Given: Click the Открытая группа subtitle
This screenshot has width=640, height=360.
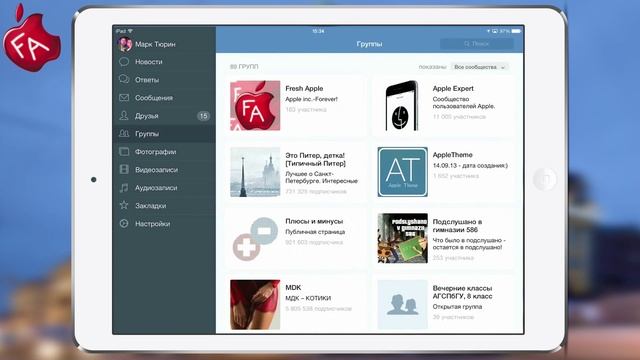Looking at the screenshot, I should pos(457,307).
